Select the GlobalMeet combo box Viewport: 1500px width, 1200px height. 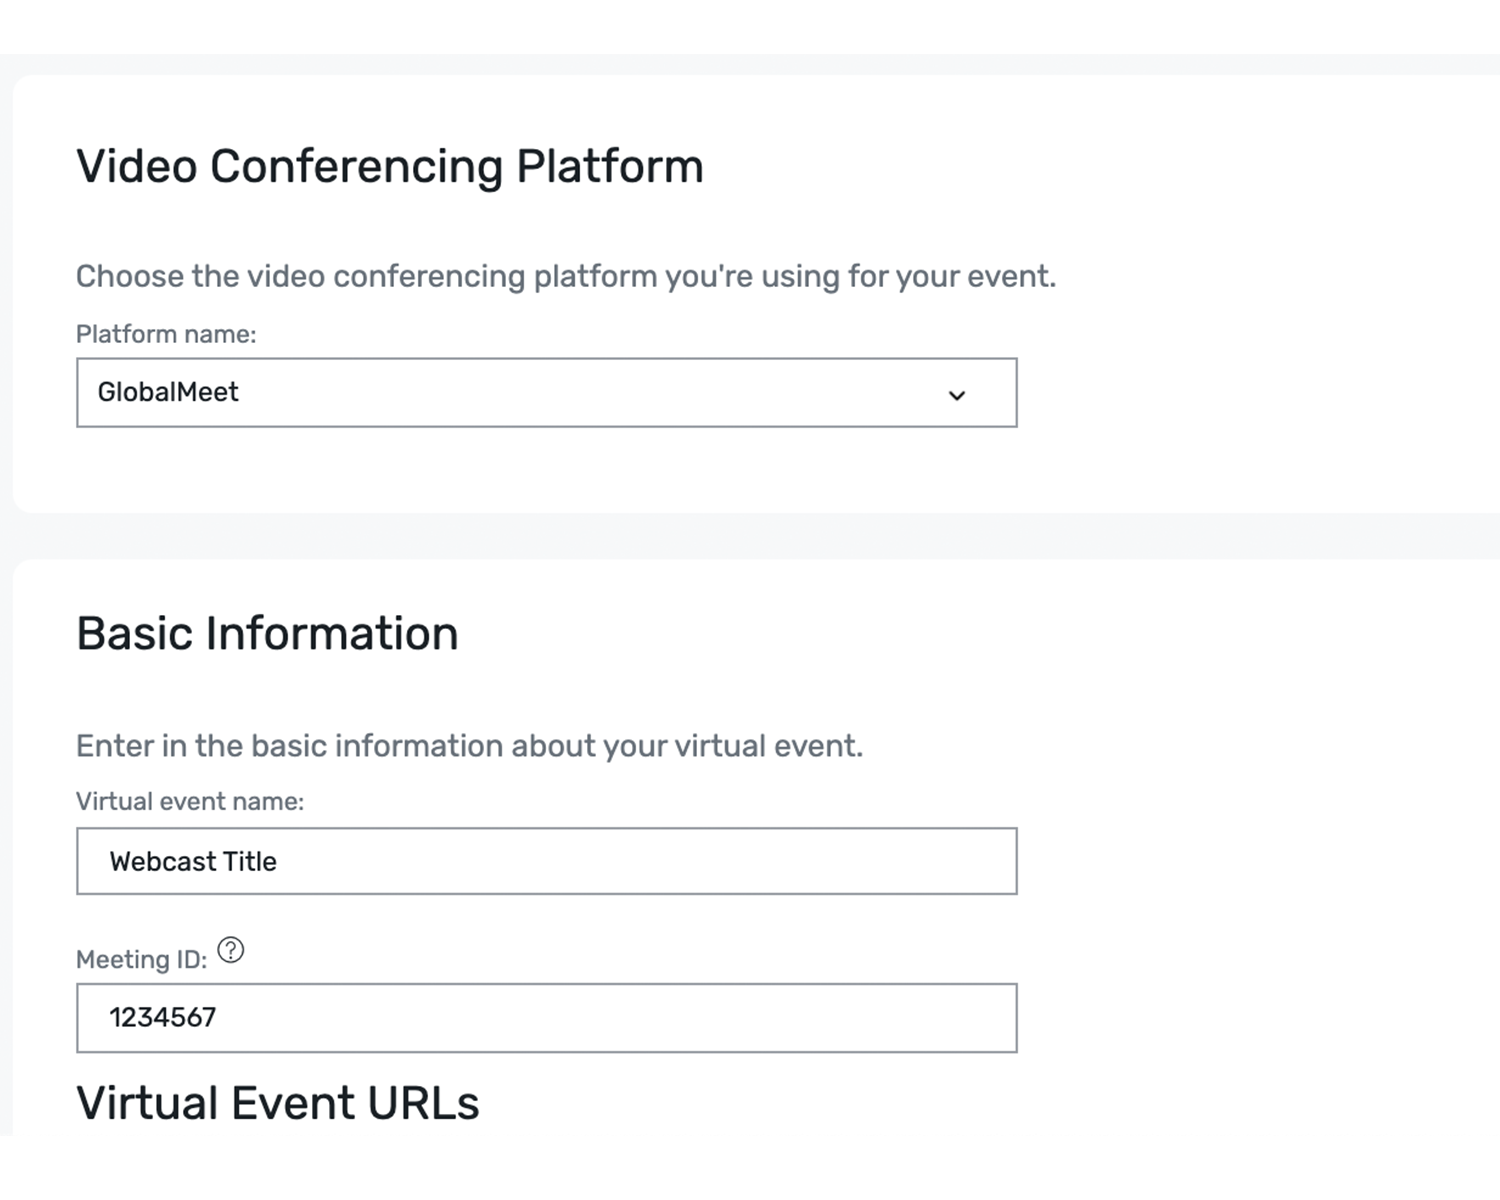546,393
